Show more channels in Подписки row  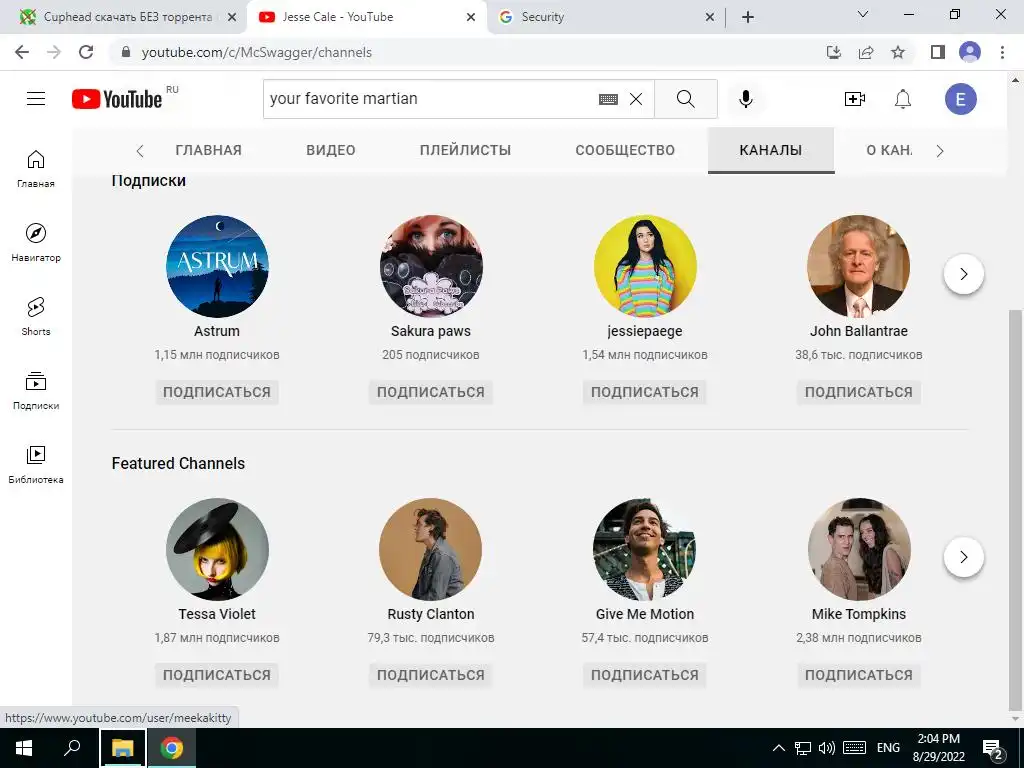click(964, 274)
